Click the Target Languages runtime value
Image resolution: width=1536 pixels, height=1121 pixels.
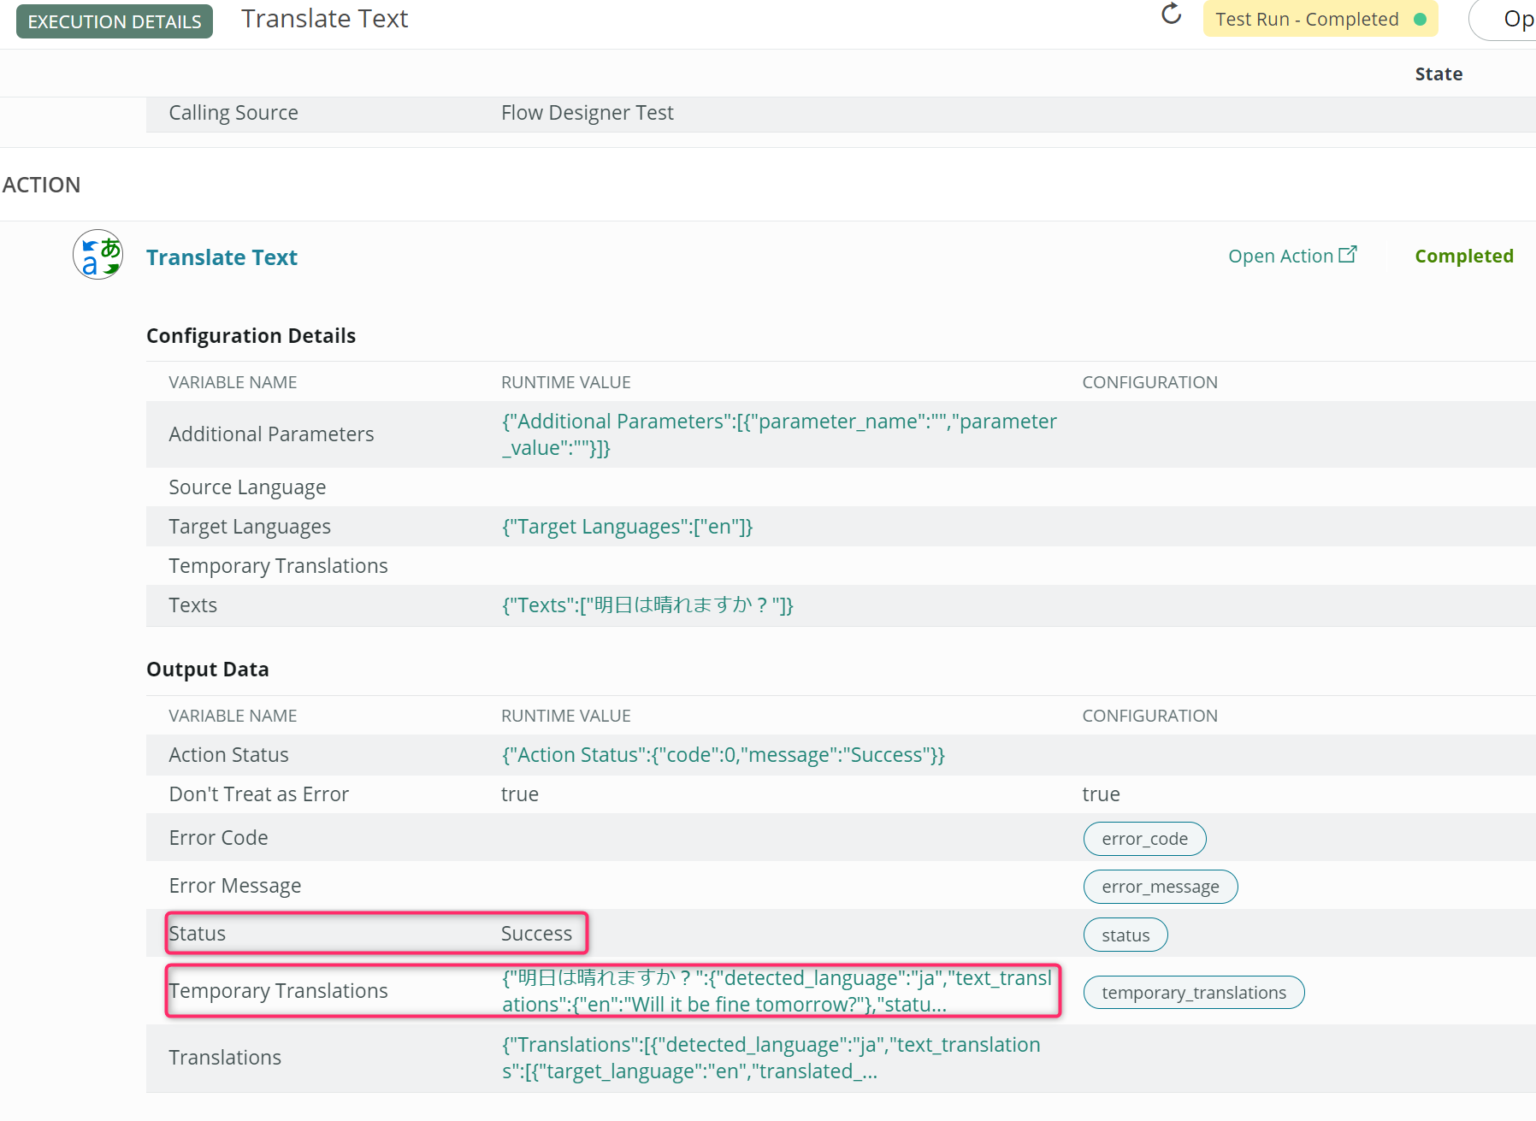coord(627,526)
